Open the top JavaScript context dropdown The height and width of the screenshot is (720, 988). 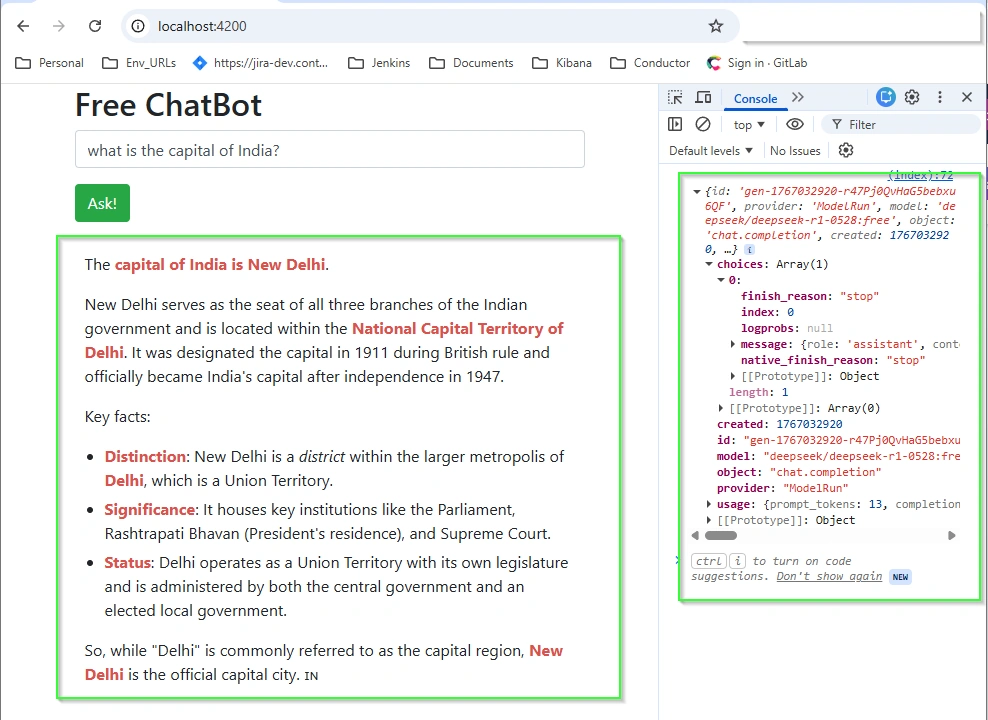749,125
